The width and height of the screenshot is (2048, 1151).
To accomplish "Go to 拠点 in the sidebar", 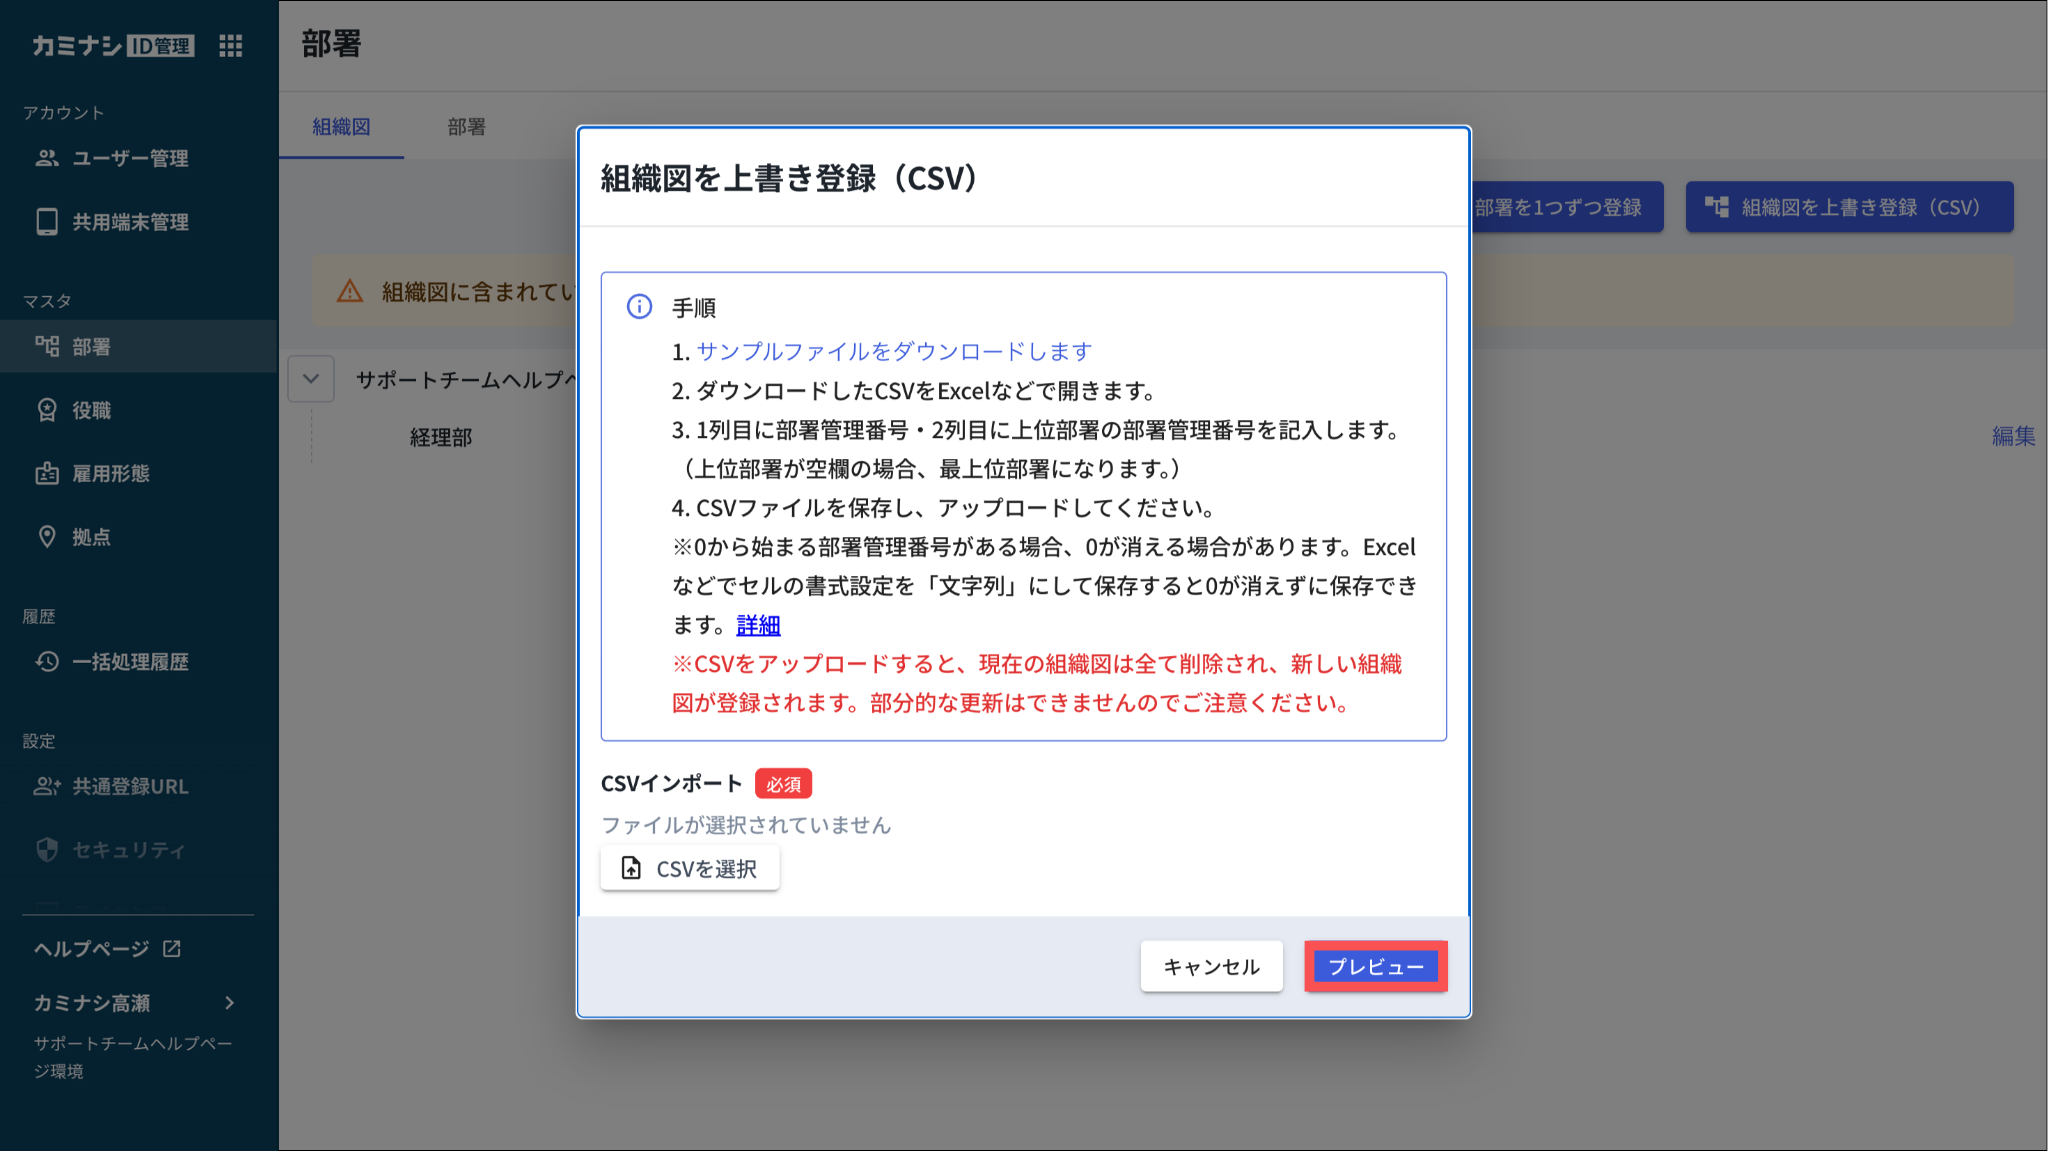I will [91, 537].
